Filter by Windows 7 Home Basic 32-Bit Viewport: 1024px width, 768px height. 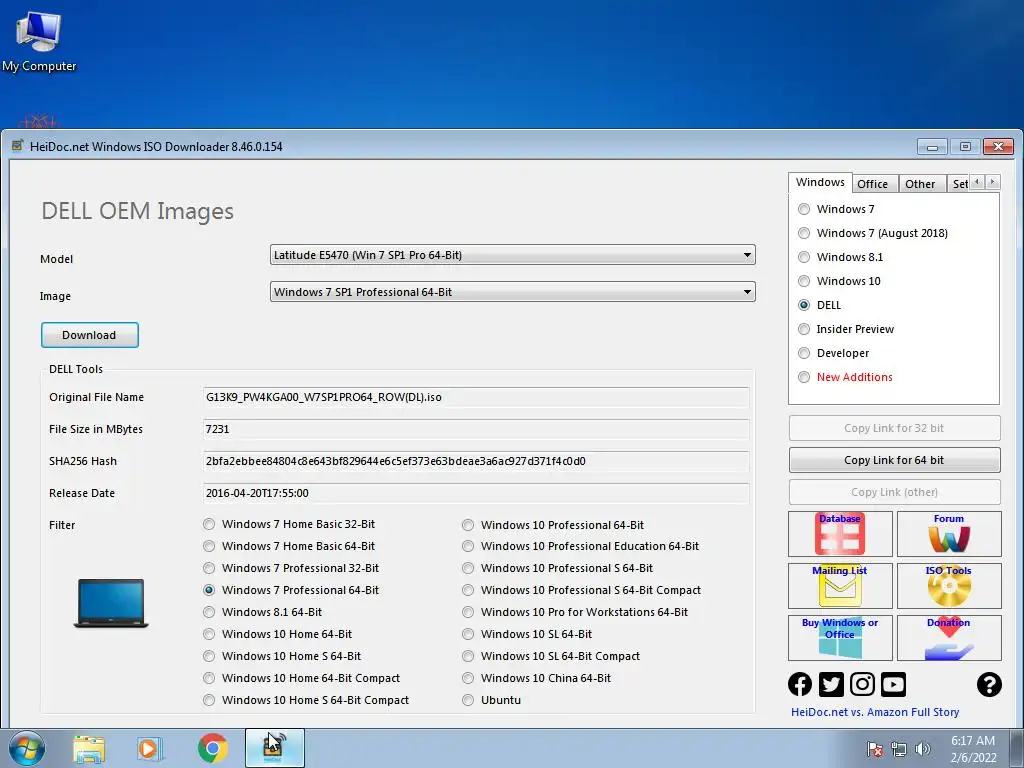[x=289, y=524]
